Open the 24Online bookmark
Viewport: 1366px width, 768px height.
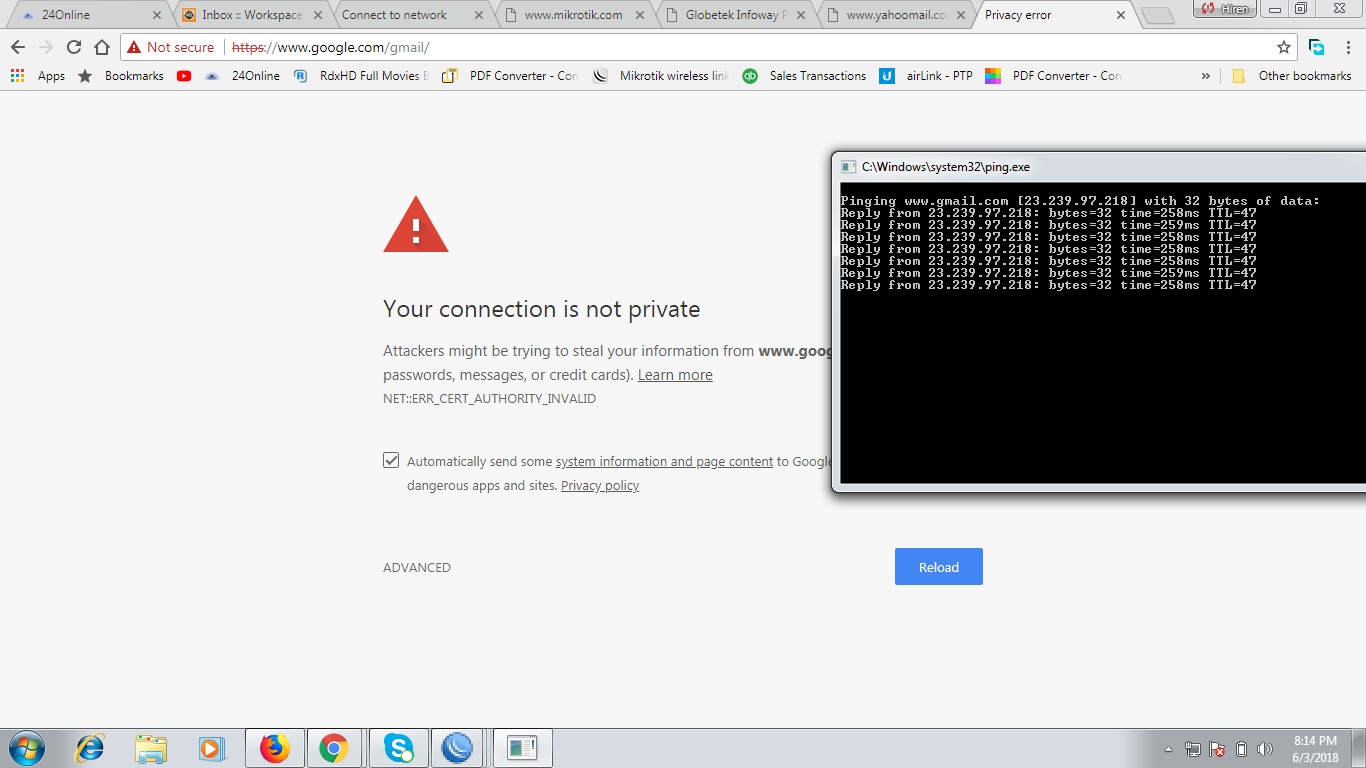[x=242, y=76]
